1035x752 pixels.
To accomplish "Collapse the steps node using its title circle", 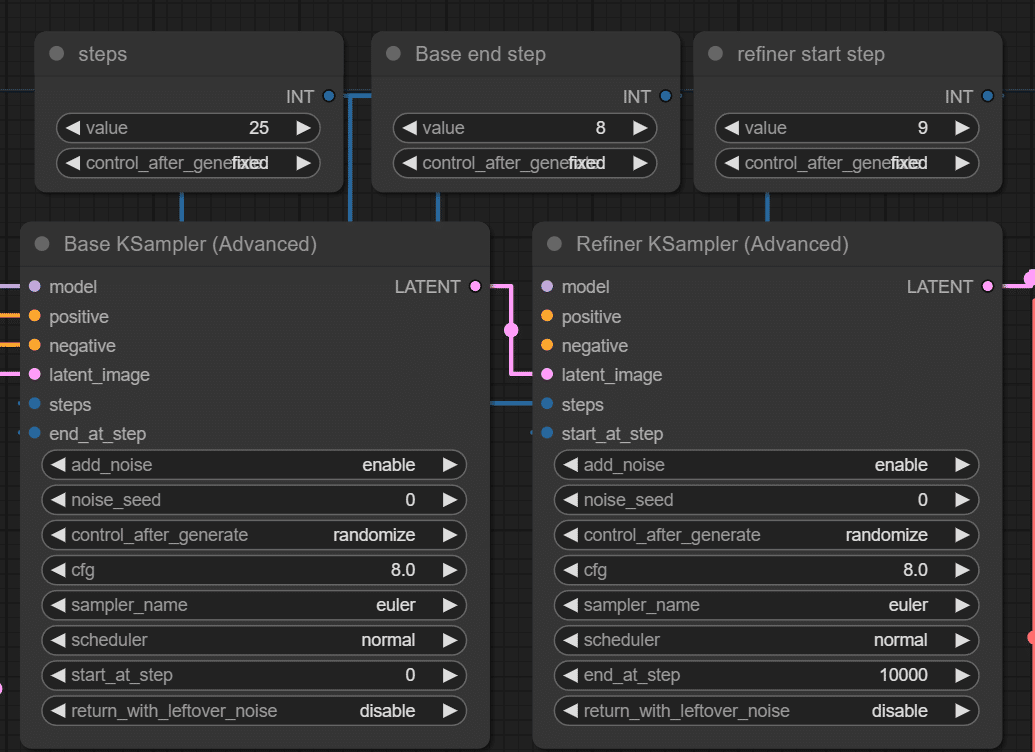I will [x=56, y=54].
